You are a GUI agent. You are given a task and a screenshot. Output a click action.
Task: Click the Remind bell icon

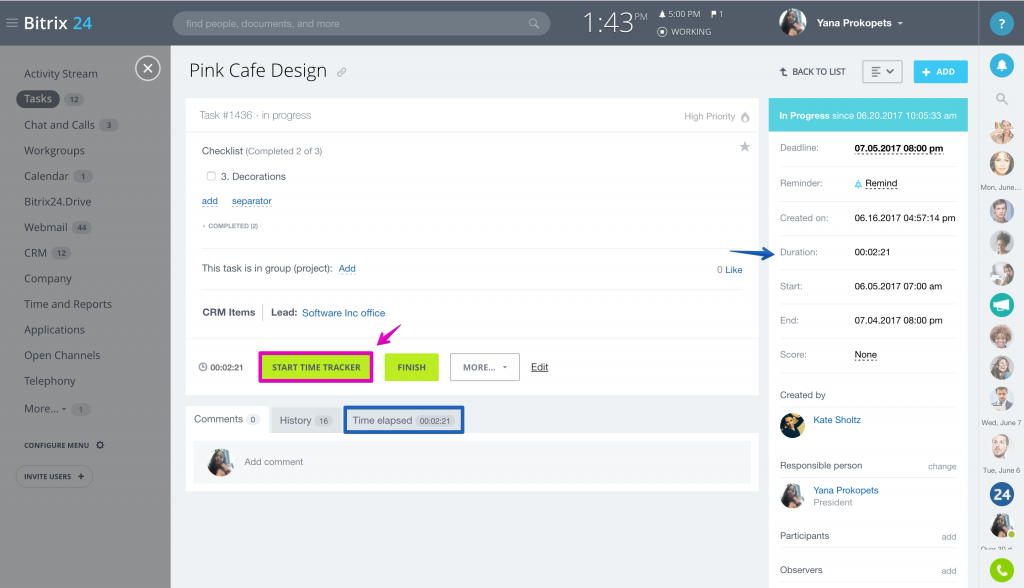[858, 184]
